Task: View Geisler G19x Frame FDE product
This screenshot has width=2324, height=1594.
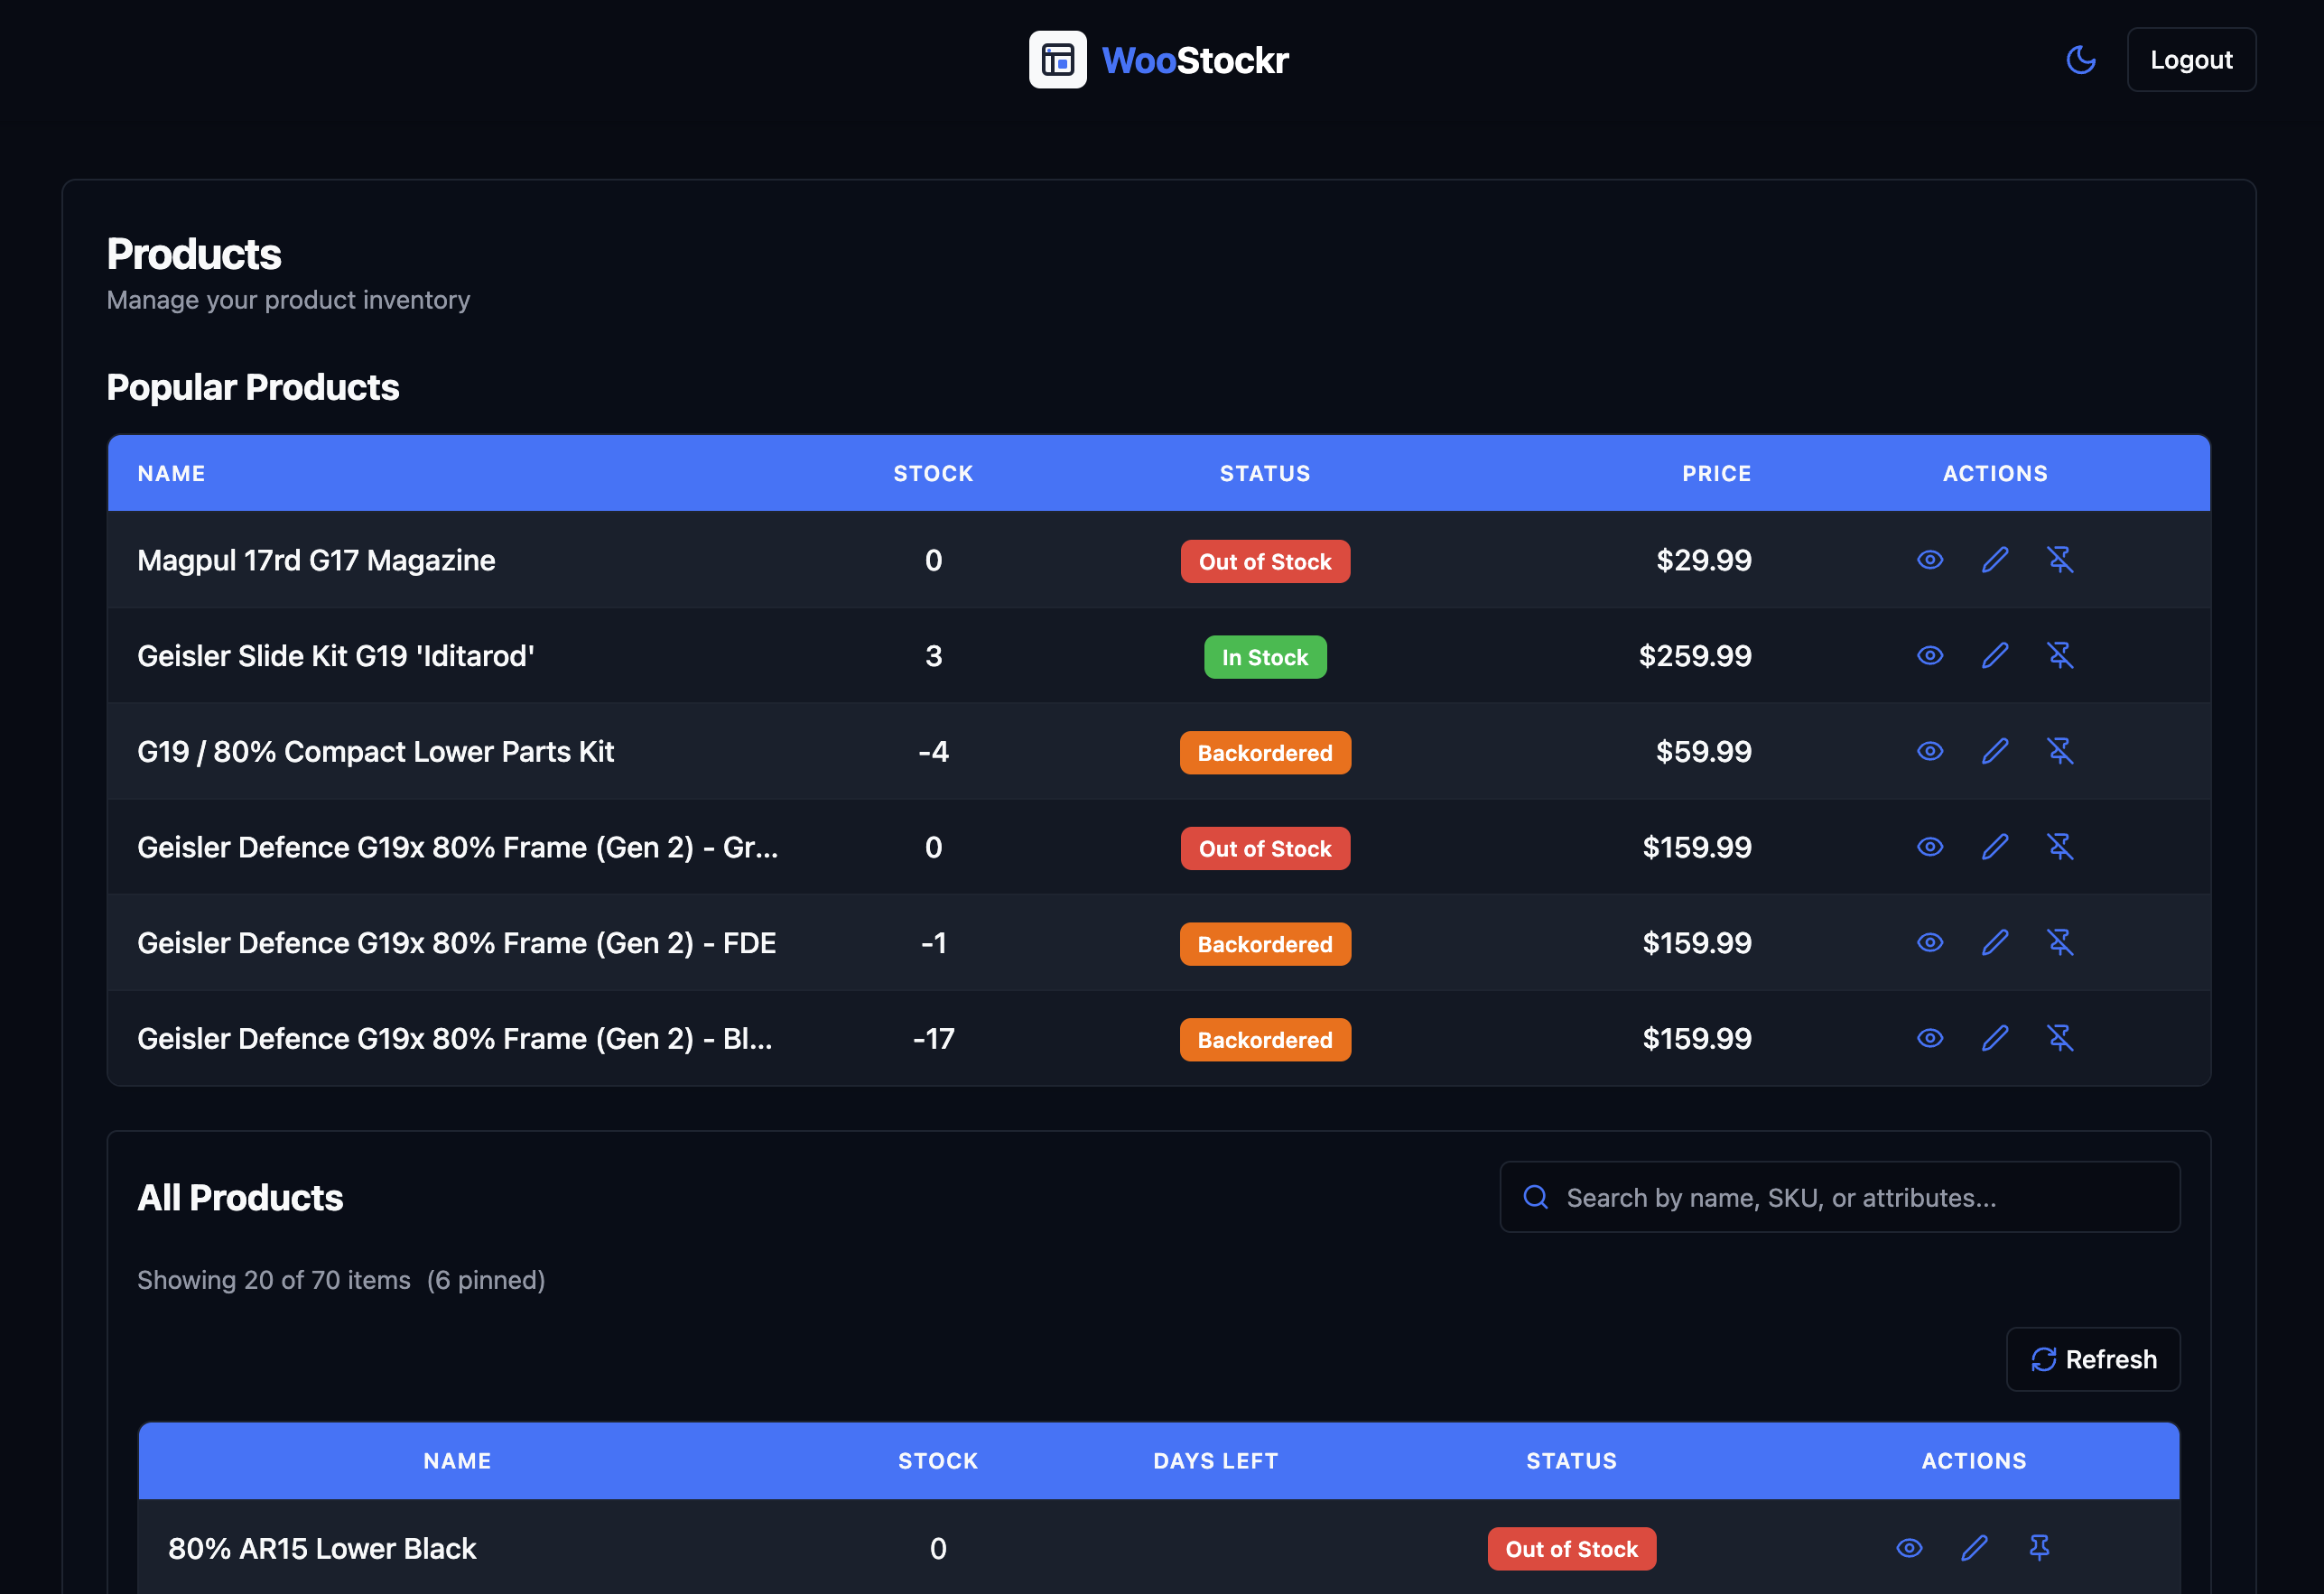Action: pos(1930,942)
